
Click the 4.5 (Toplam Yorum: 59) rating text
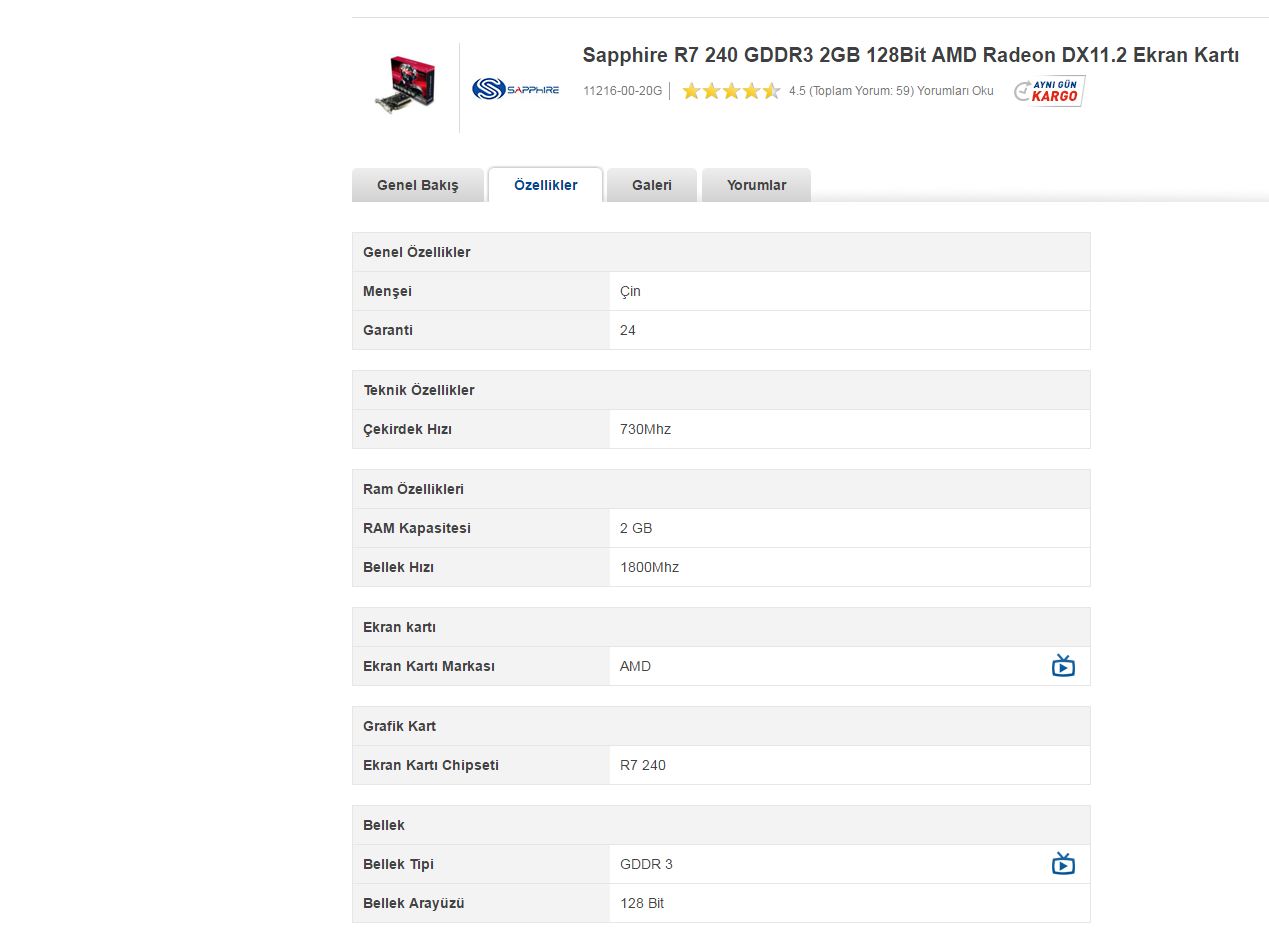click(851, 91)
